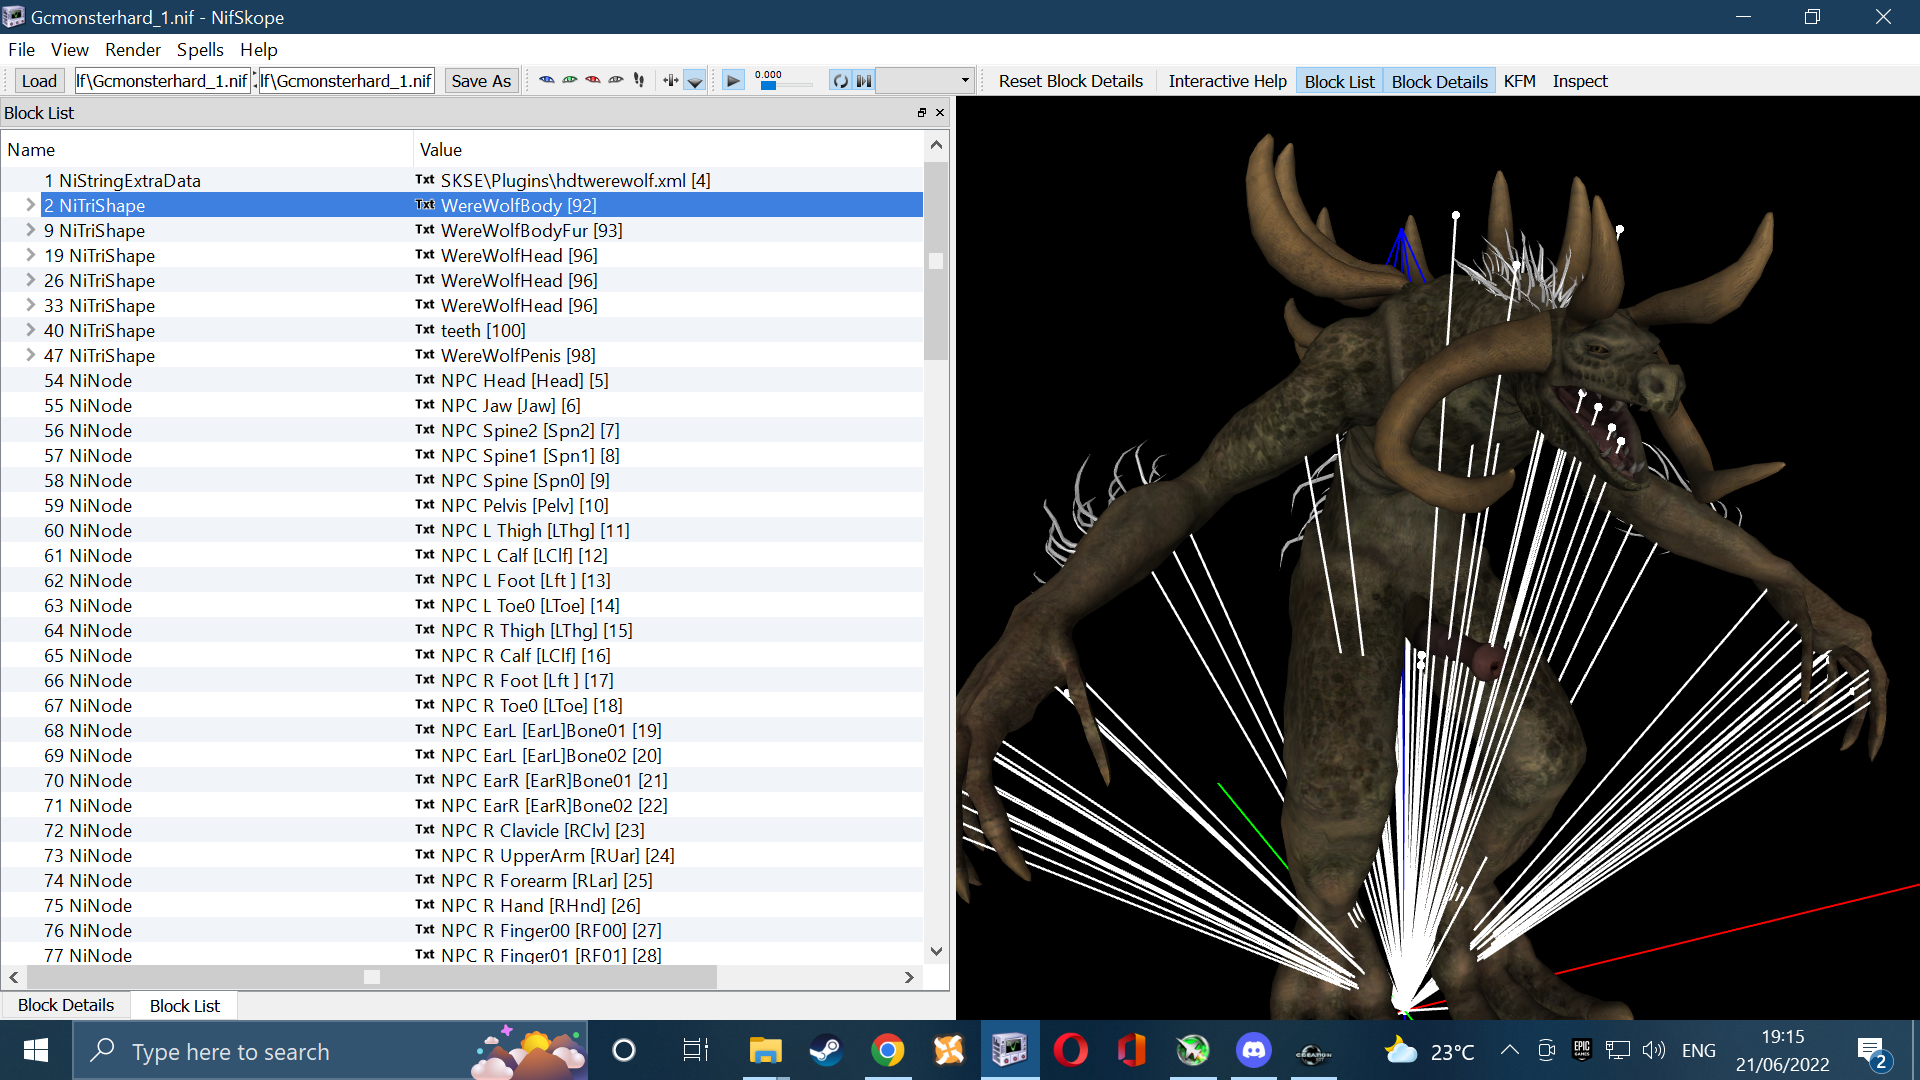Expand the 9 NiTriShape row
This screenshot has width=1920, height=1080.
(30, 230)
